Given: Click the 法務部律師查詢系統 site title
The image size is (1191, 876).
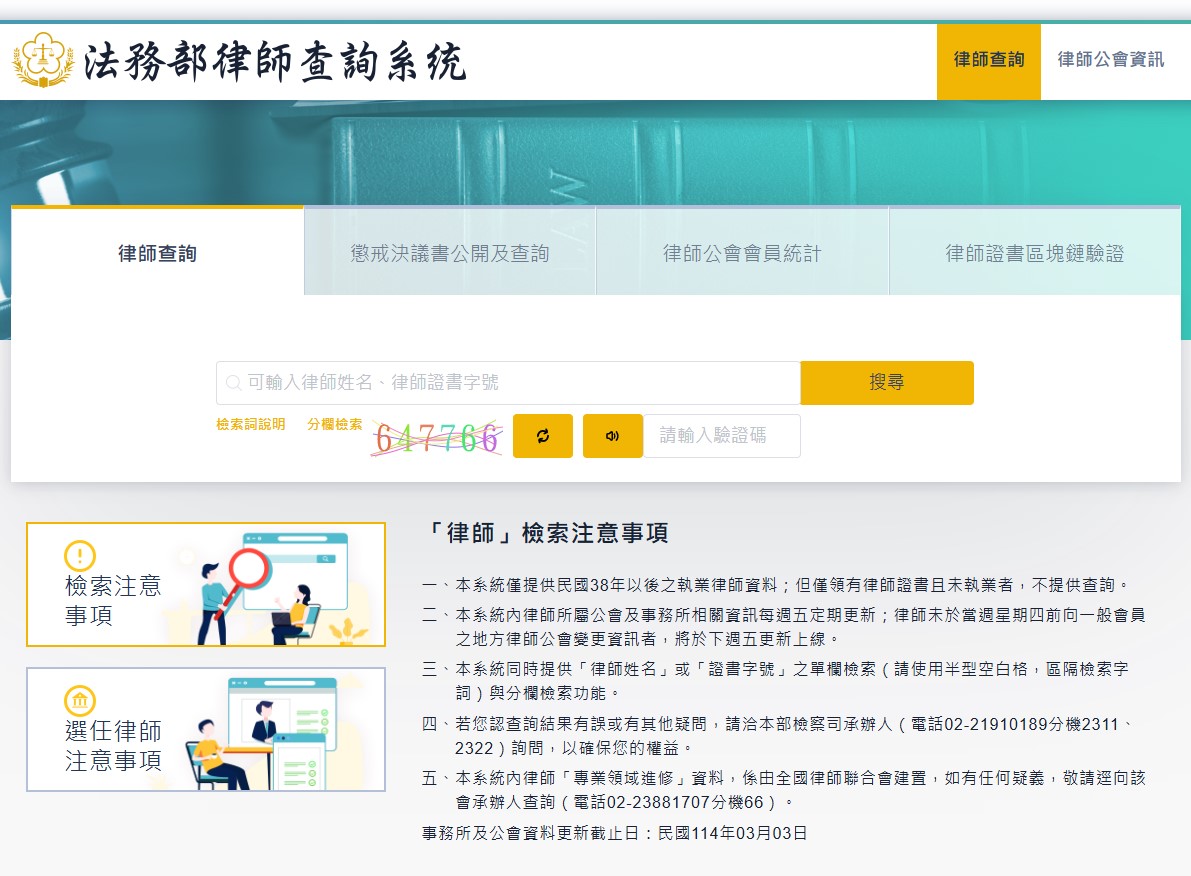Looking at the screenshot, I should (x=275, y=62).
